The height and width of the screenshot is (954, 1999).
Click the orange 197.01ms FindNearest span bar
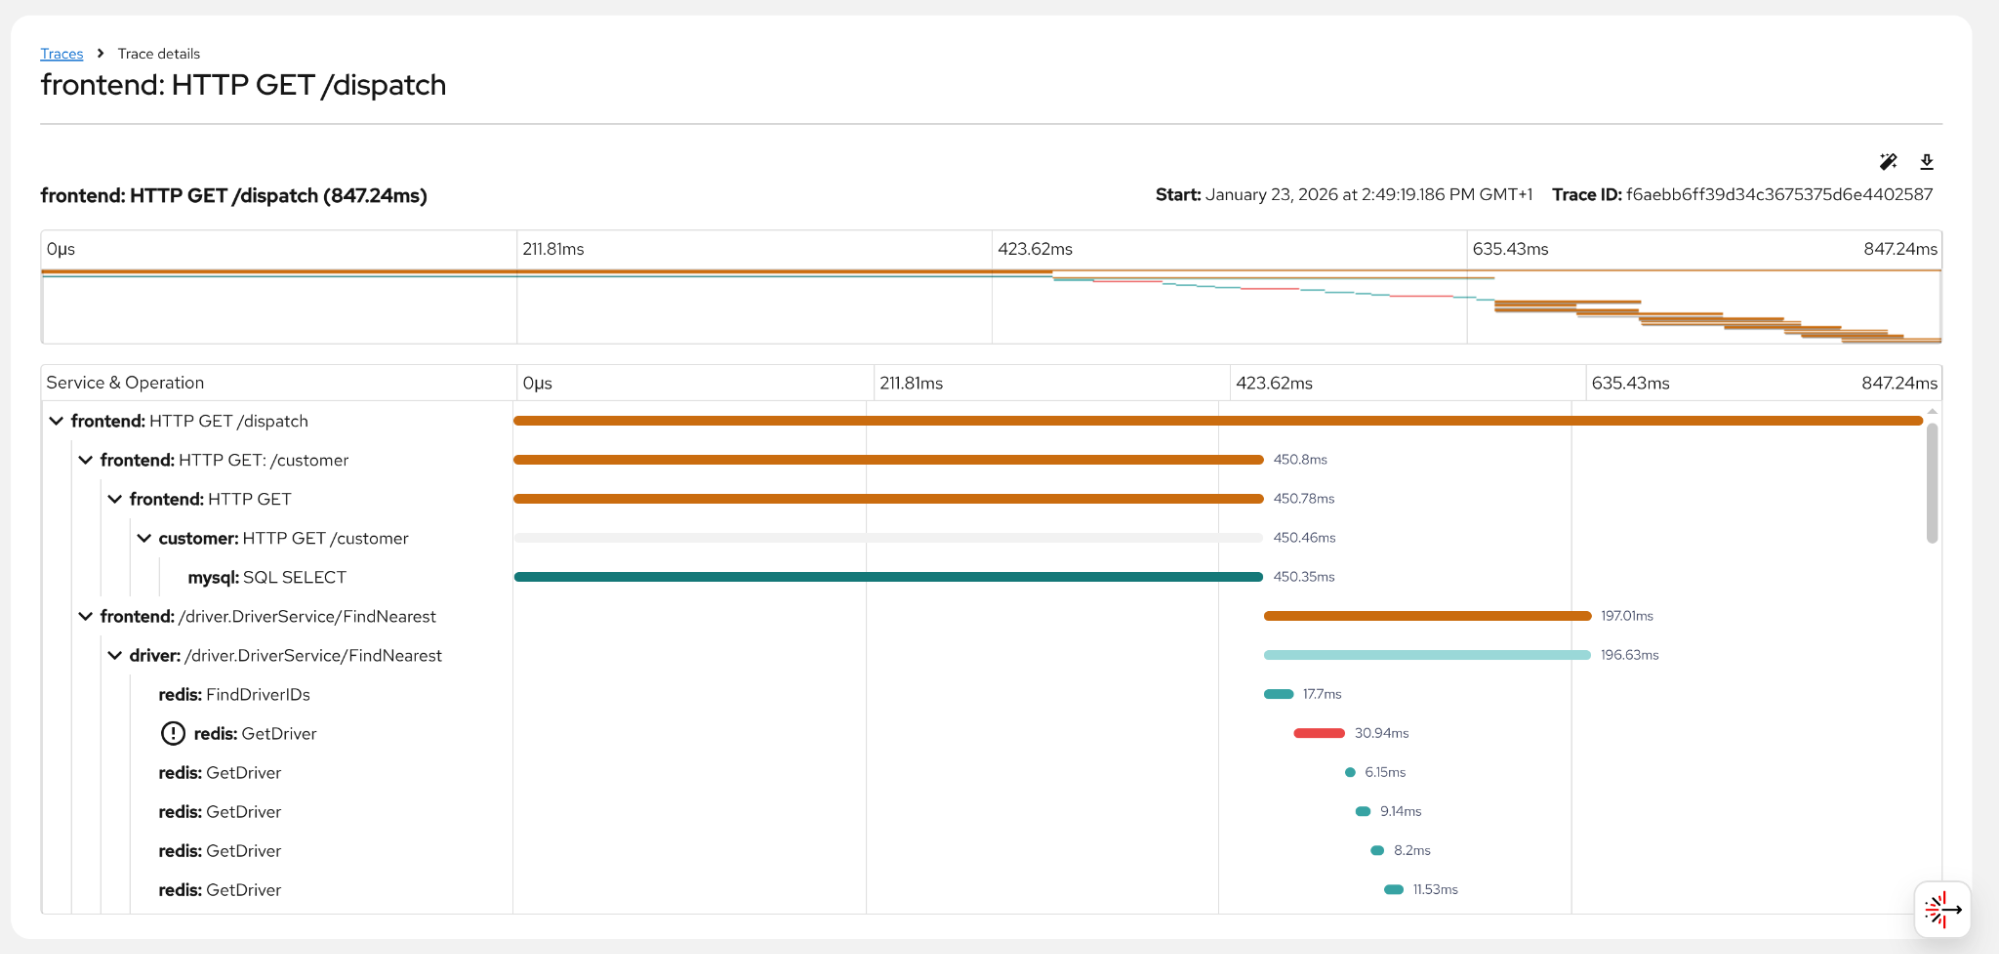[x=1426, y=616]
